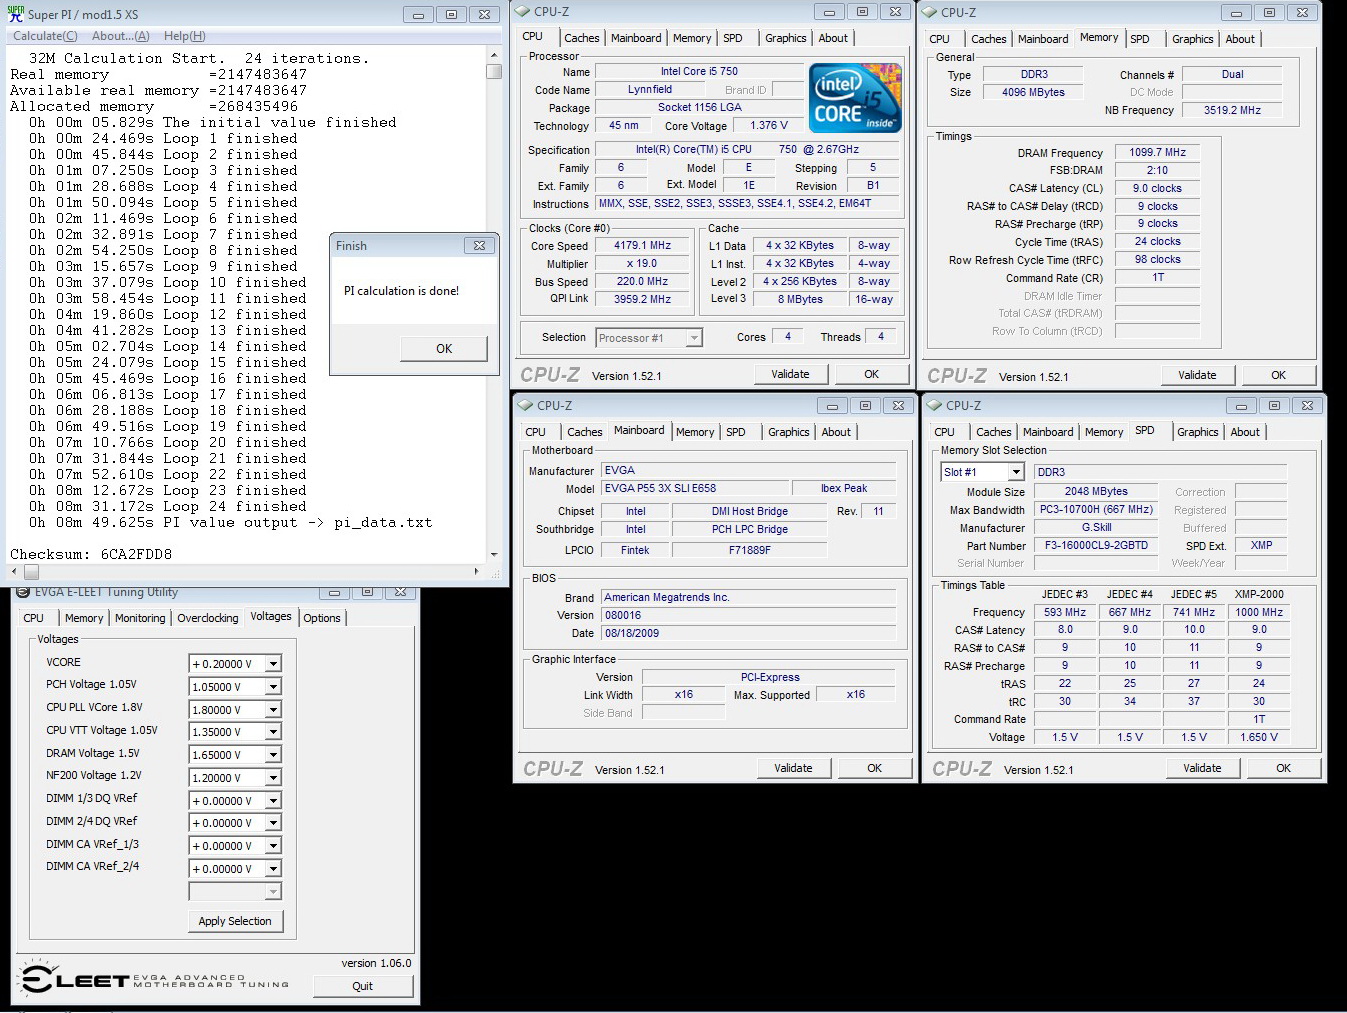
Task: Click title icon of CPU-Z window showing Motherboard info
Action: [526, 405]
